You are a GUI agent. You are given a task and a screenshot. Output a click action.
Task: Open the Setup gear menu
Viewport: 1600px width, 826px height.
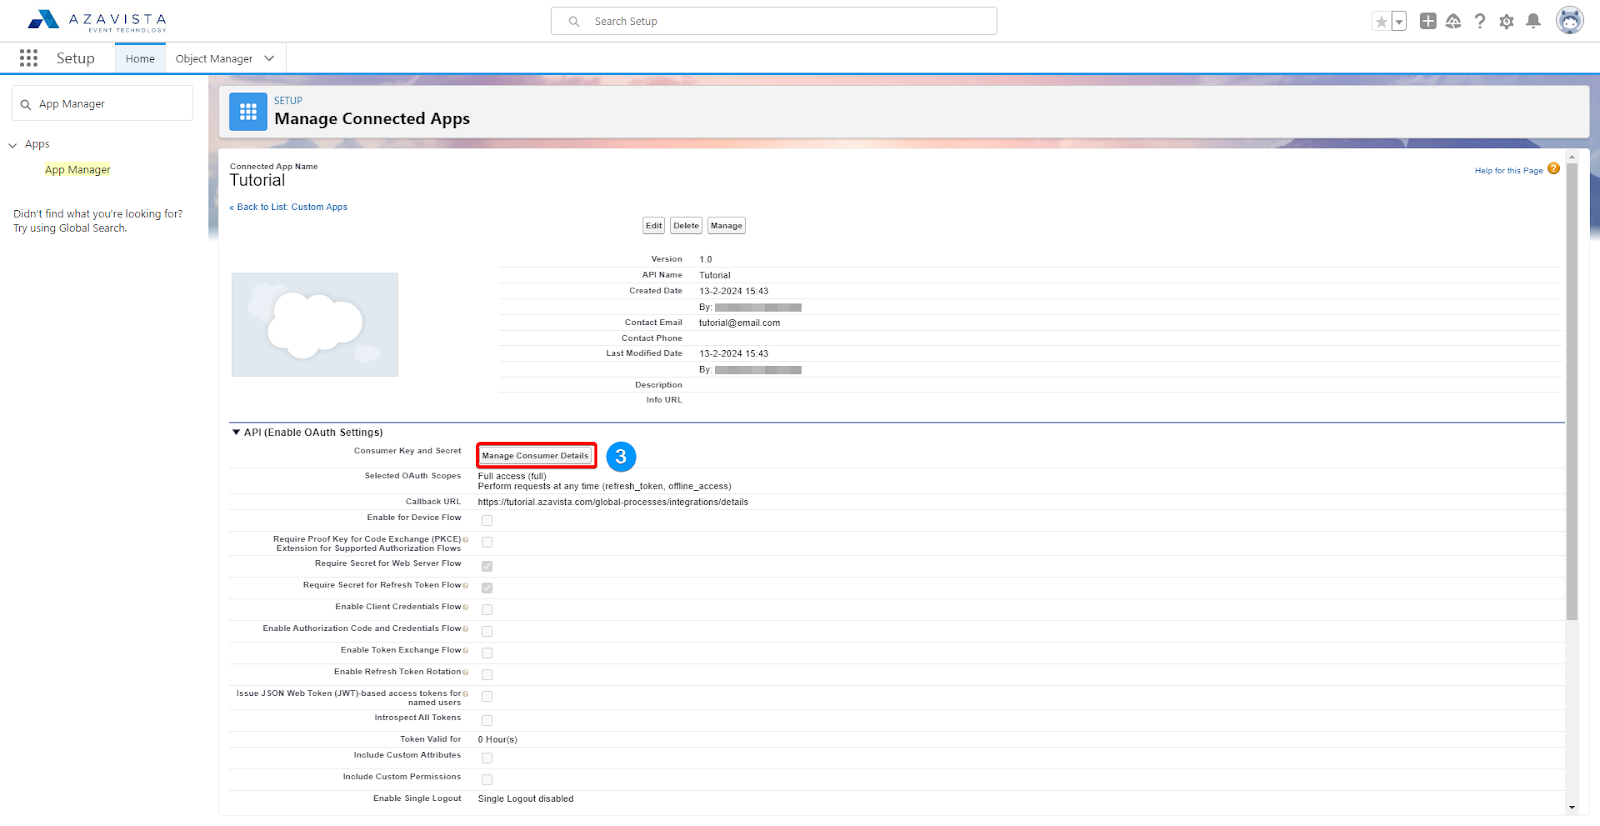tap(1506, 21)
